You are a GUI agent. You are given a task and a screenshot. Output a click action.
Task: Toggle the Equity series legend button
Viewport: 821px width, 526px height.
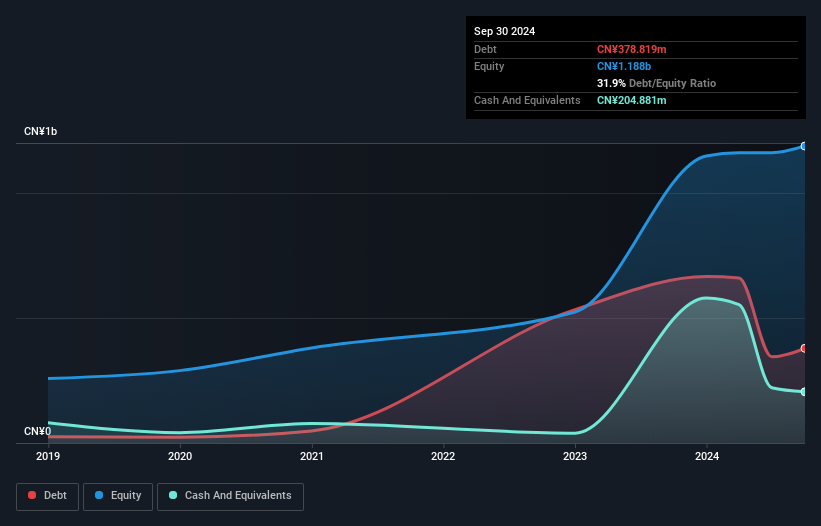[118, 496]
